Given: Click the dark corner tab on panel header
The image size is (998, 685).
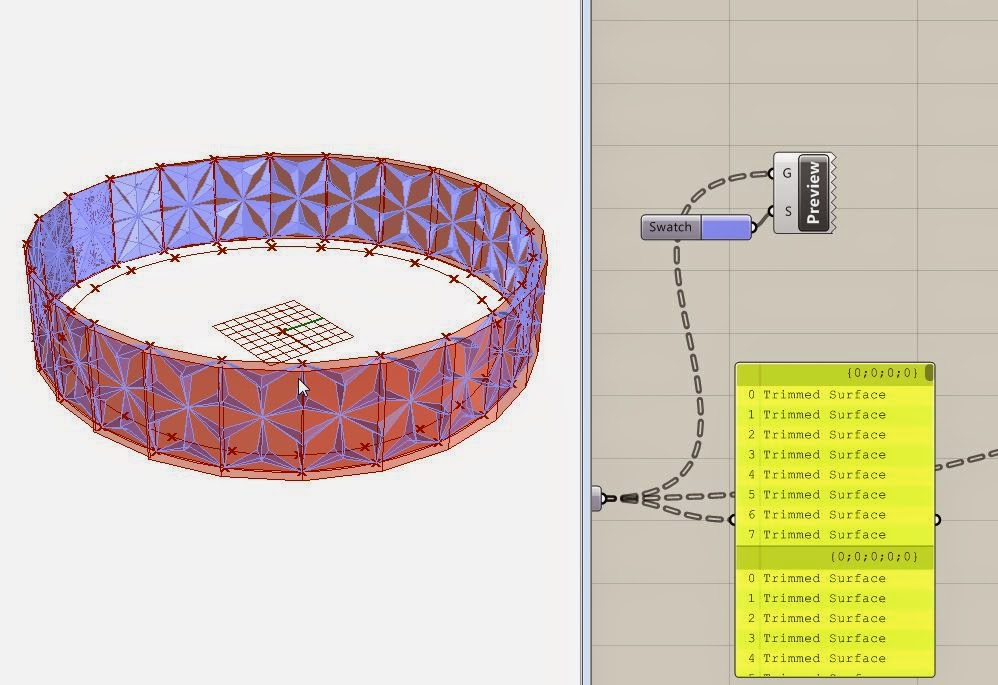Looking at the screenshot, I should point(928,371).
